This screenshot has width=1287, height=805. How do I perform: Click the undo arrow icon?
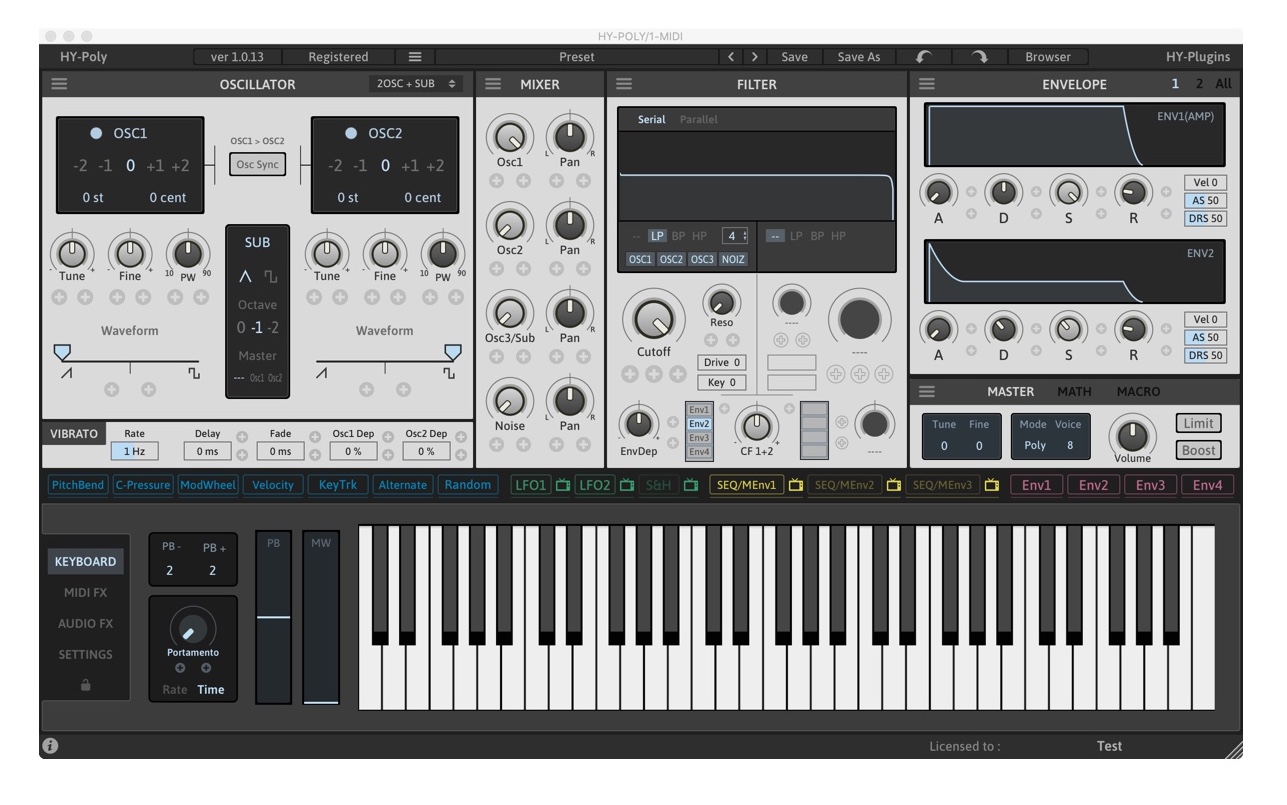point(923,57)
